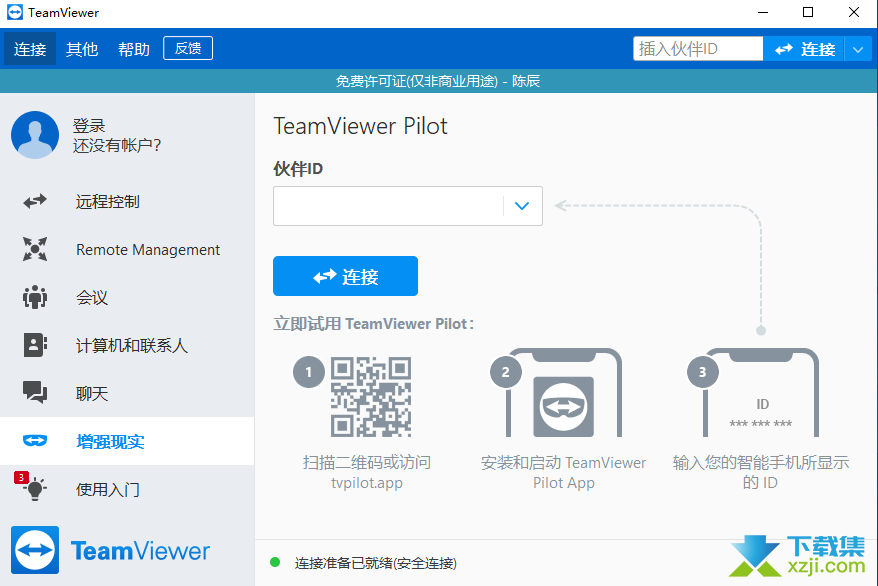Click the tvpilot.app QR code
The image size is (878, 586).
371,396
